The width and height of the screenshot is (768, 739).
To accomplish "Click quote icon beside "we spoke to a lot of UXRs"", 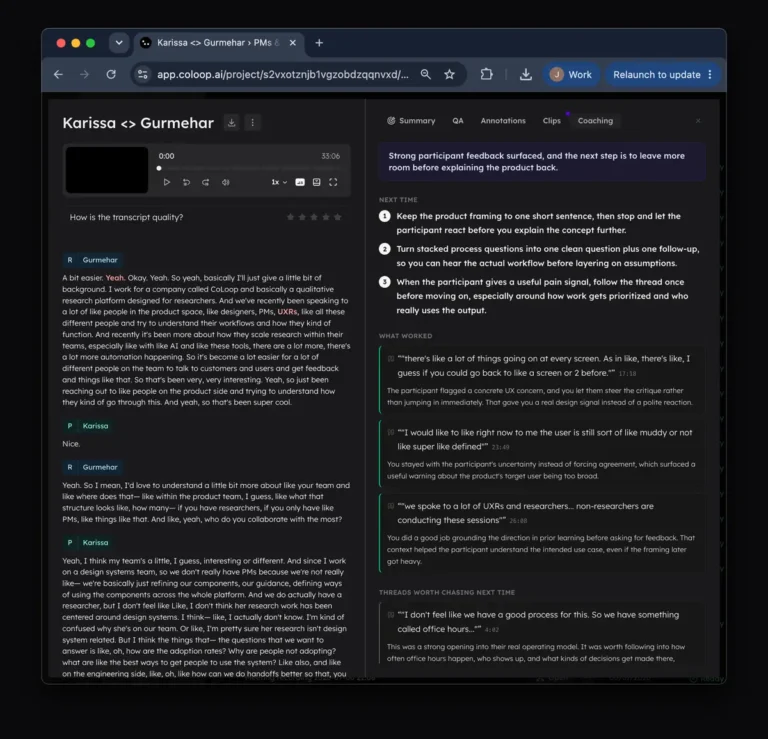I will tap(391, 506).
